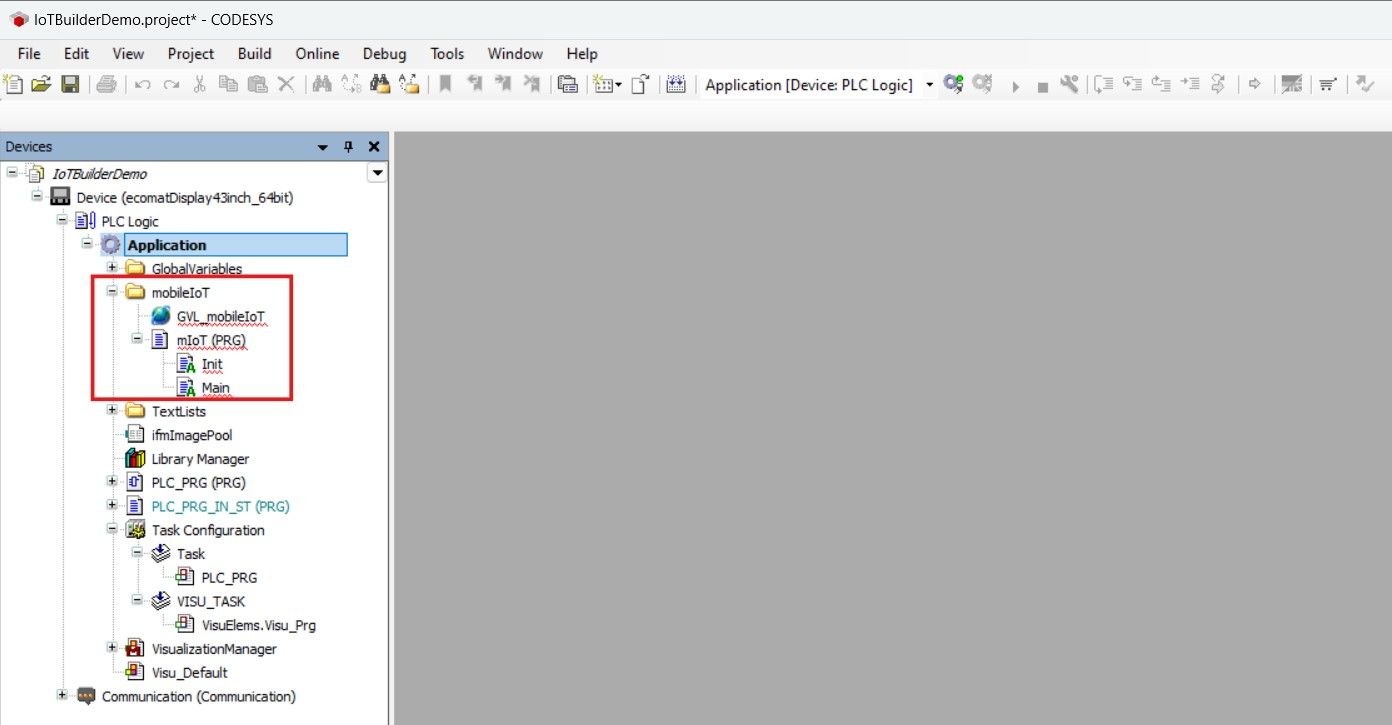Image resolution: width=1392 pixels, height=725 pixels.
Task: Click the Build icon before the Application selector
Action: [676, 85]
